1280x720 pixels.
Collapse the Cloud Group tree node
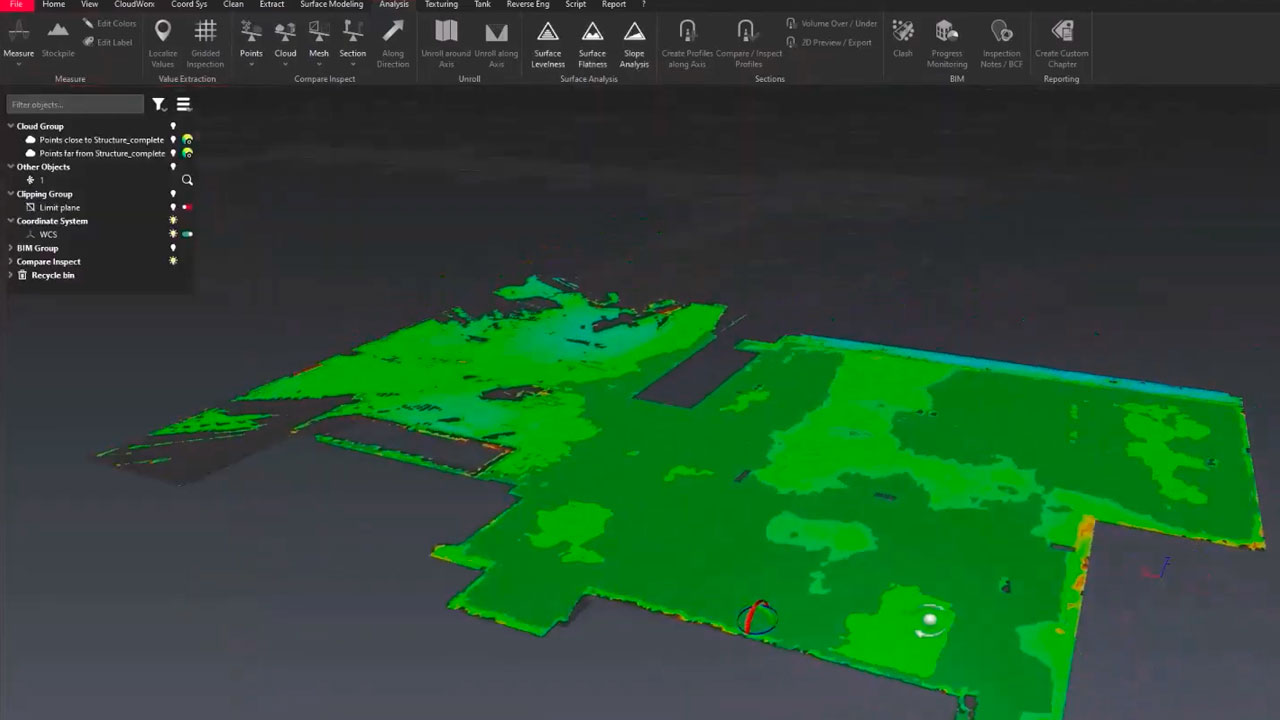click(x=11, y=126)
